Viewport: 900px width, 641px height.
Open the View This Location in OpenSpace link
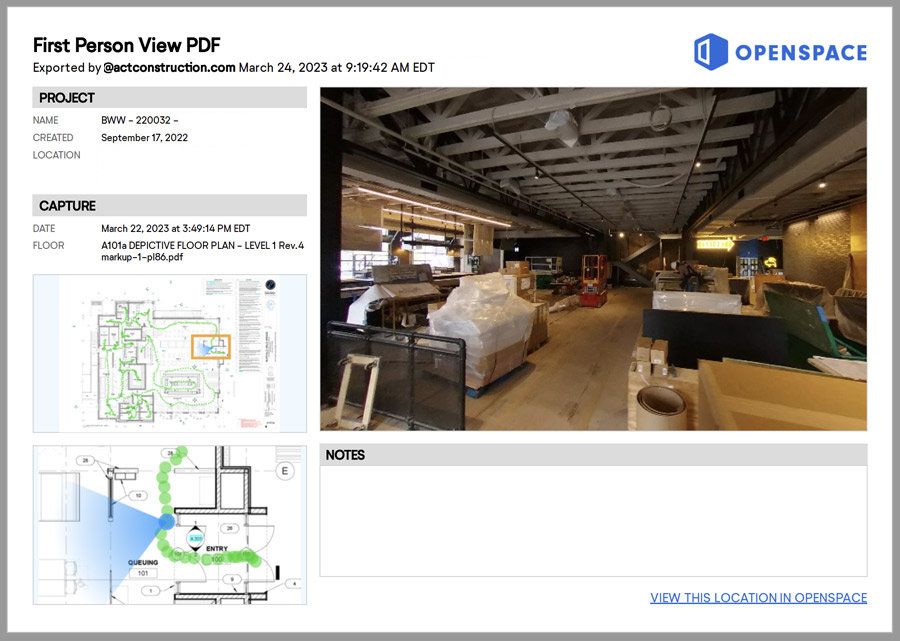(x=758, y=598)
